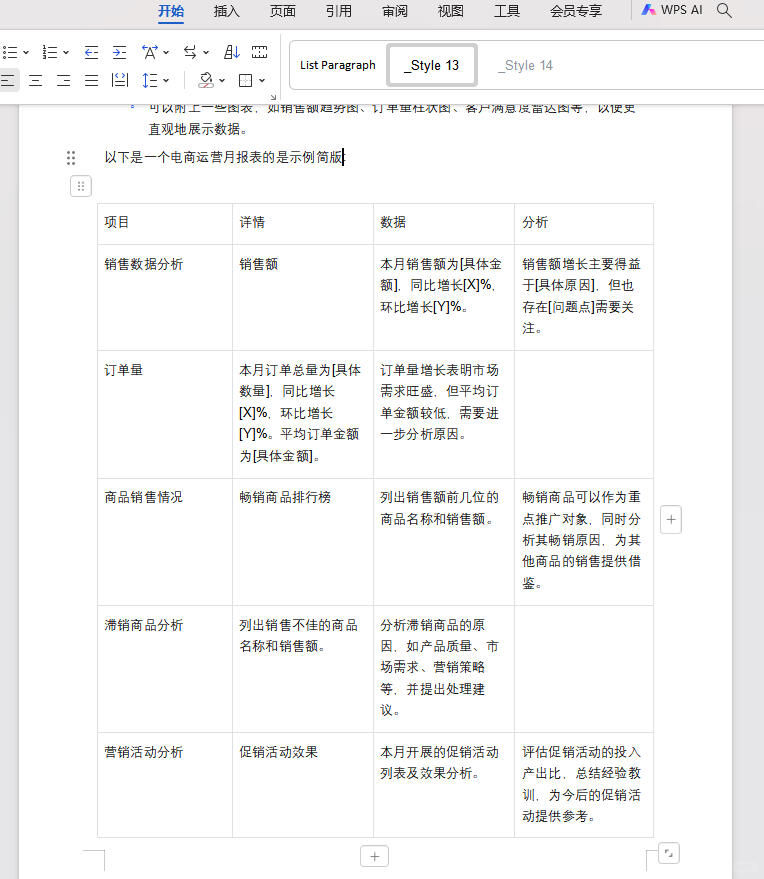Screen dimensions: 764x879
Task: Add a column with right plus button
Action: (x=671, y=520)
